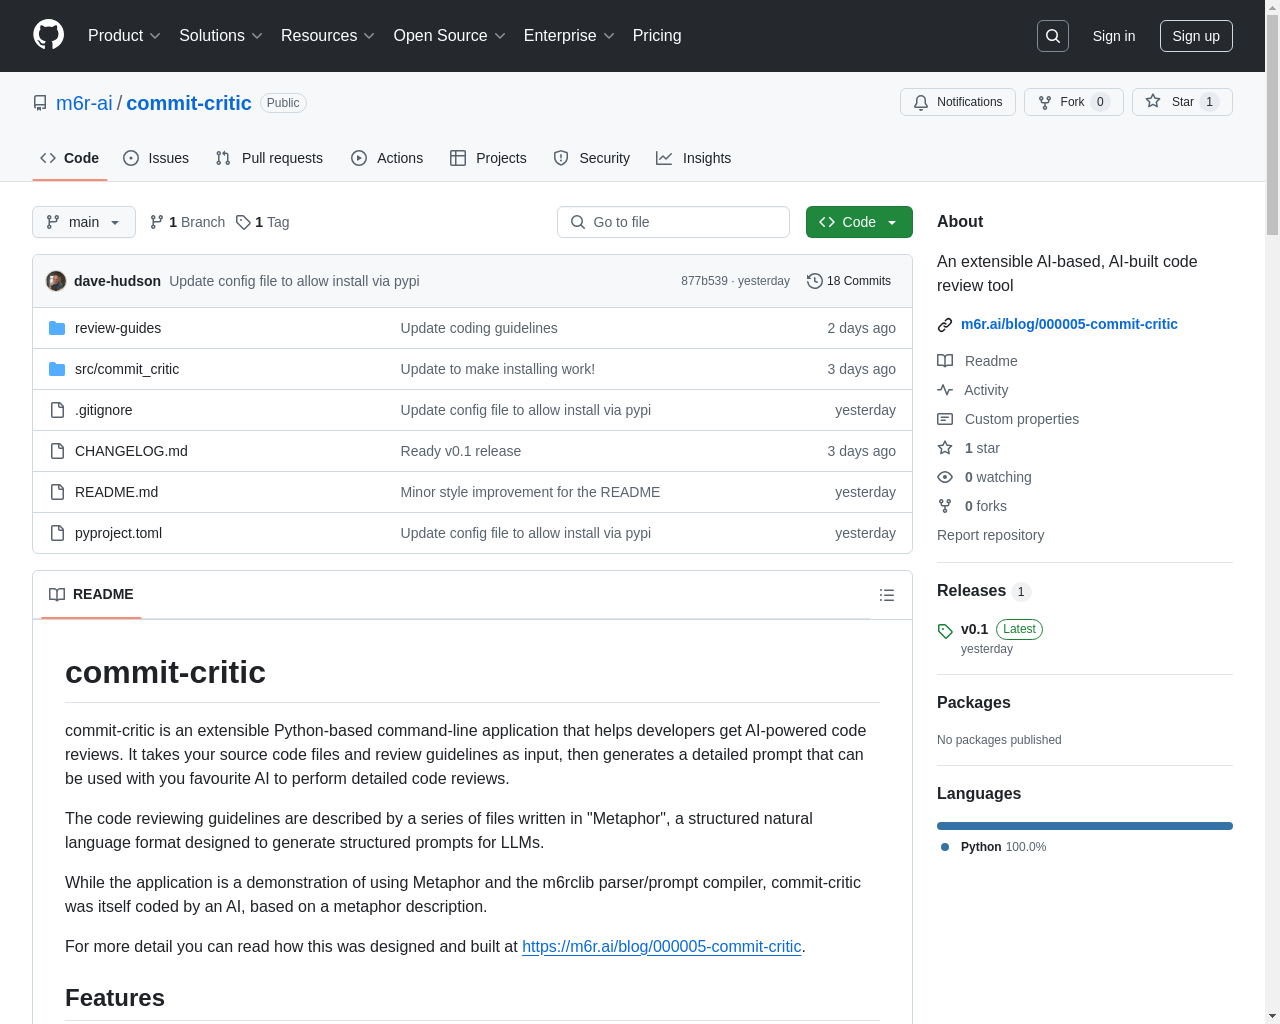This screenshot has width=1280, height=1024.
Task: Click the link chain icon in About
Action: pyautogui.click(x=945, y=325)
